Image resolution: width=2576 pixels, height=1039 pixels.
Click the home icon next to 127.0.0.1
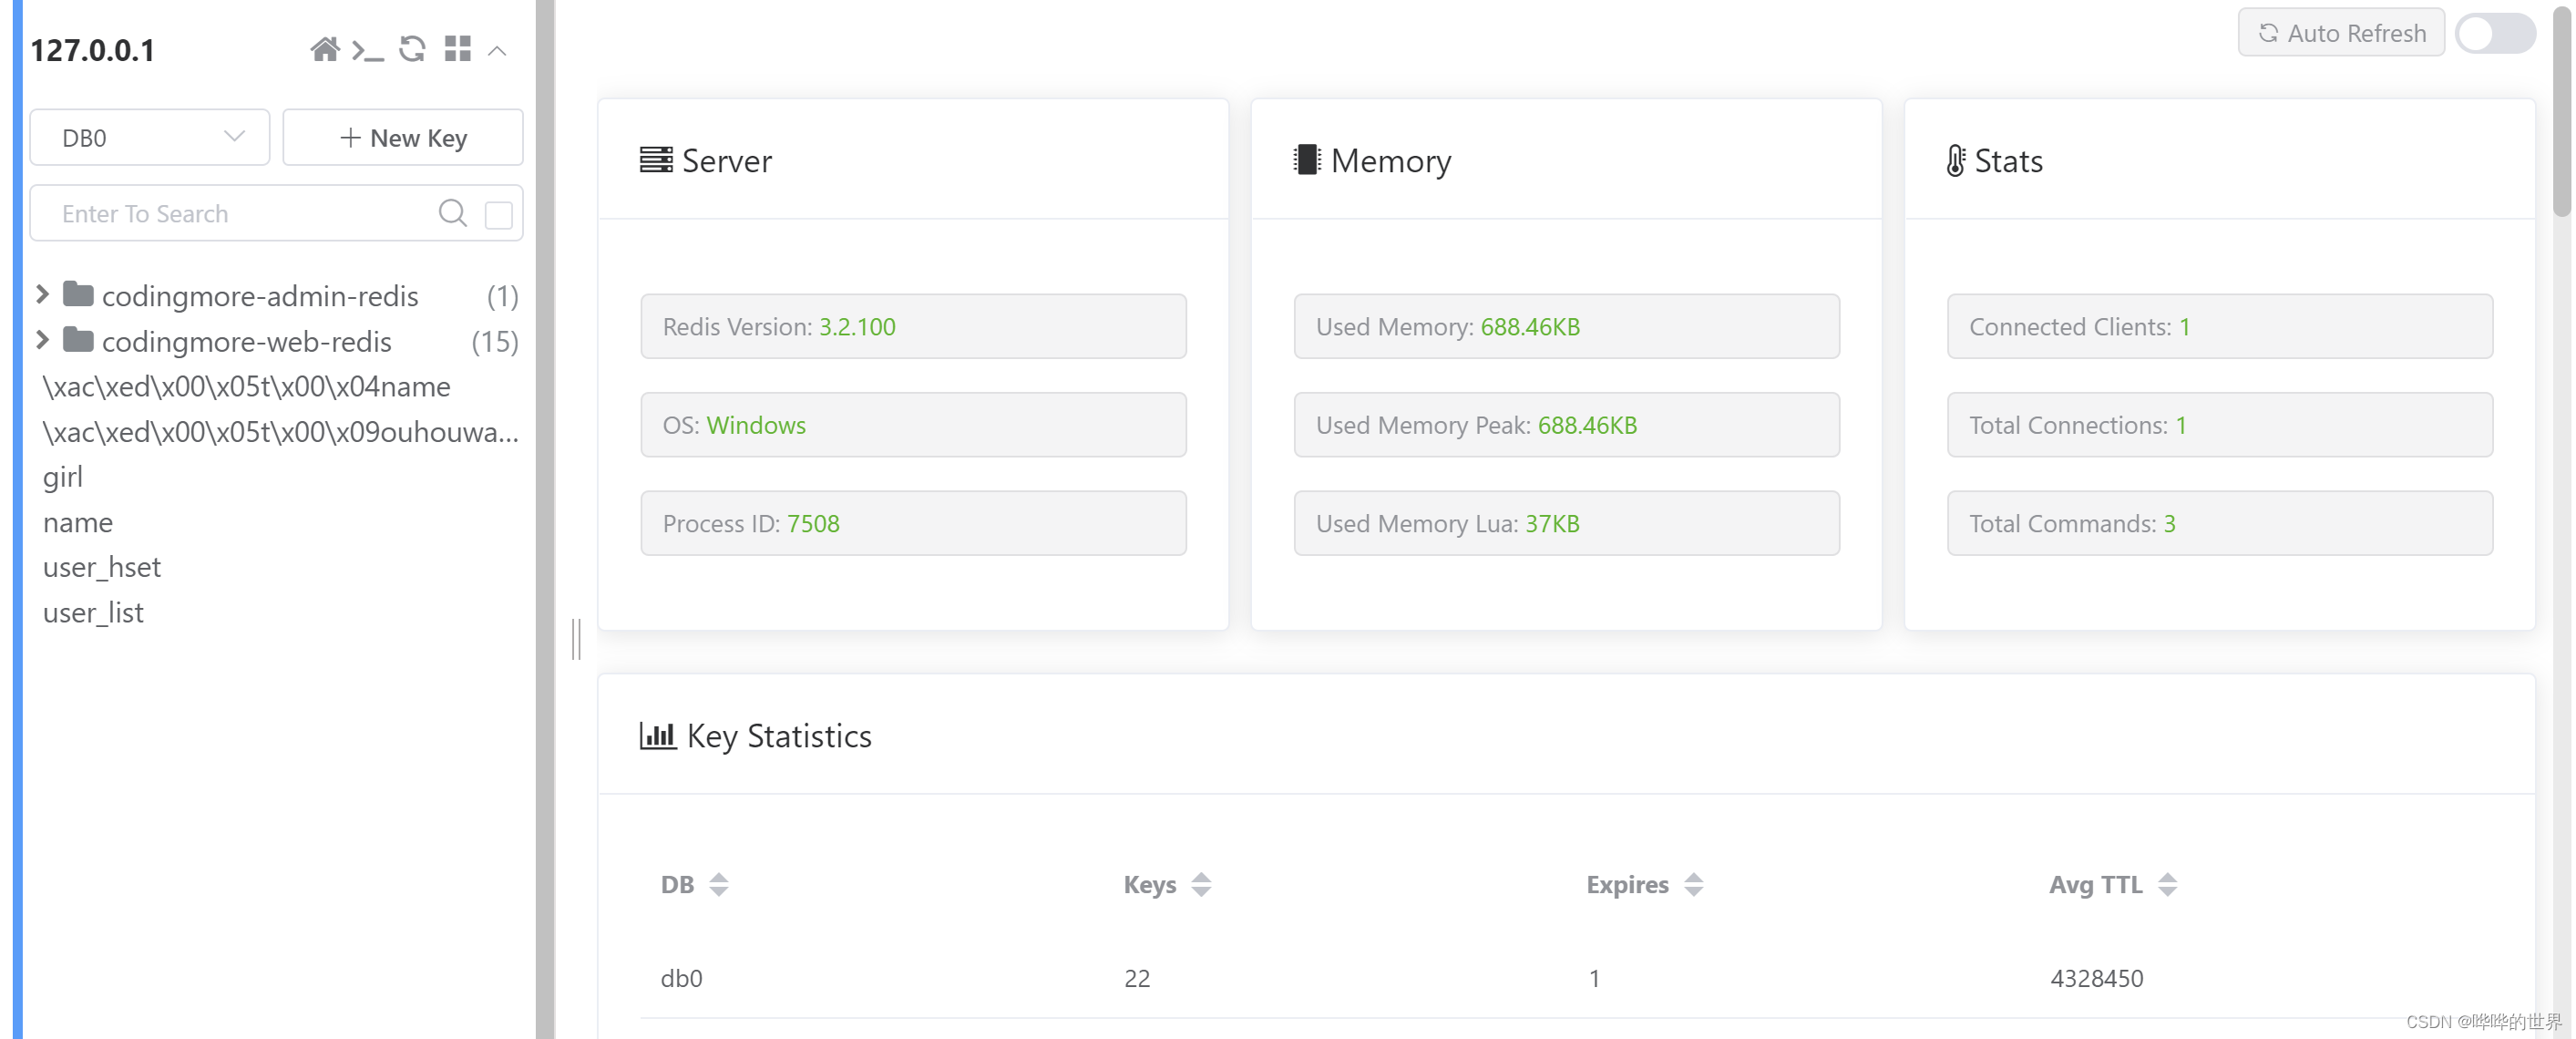pyautogui.click(x=324, y=49)
